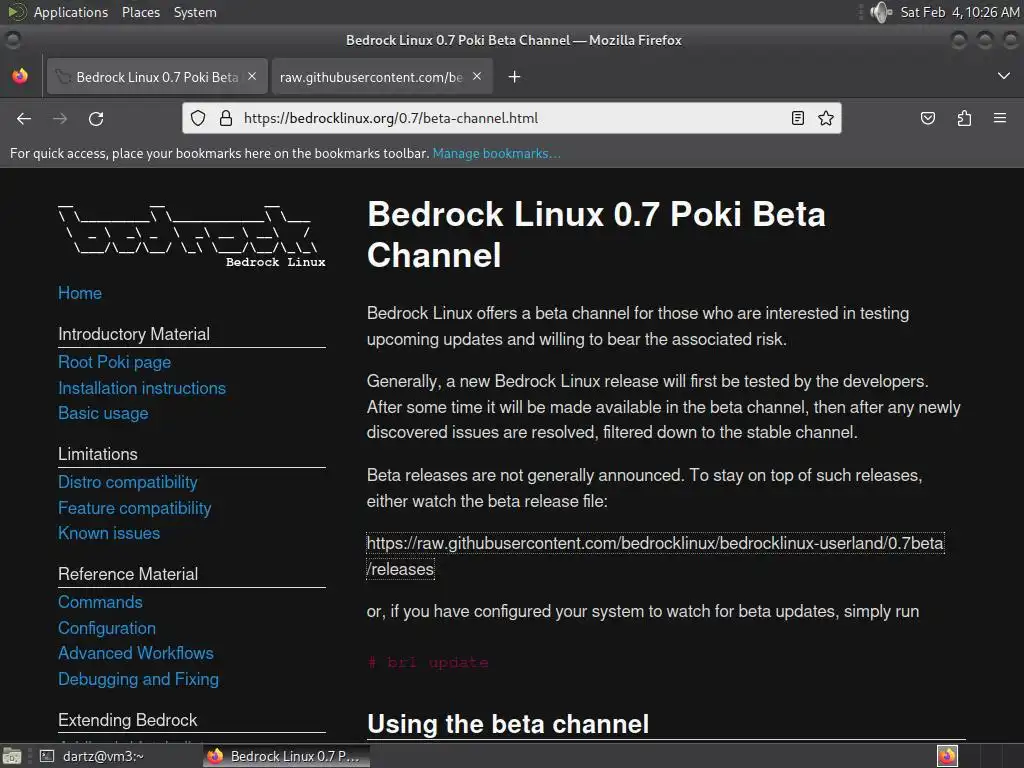Image resolution: width=1024 pixels, height=768 pixels.
Task: Open the Installation instructions link
Action: click(142, 388)
